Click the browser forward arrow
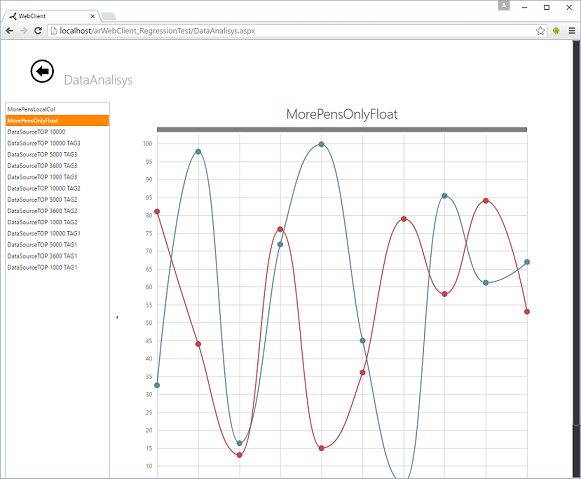The image size is (581, 479). click(x=24, y=31)
